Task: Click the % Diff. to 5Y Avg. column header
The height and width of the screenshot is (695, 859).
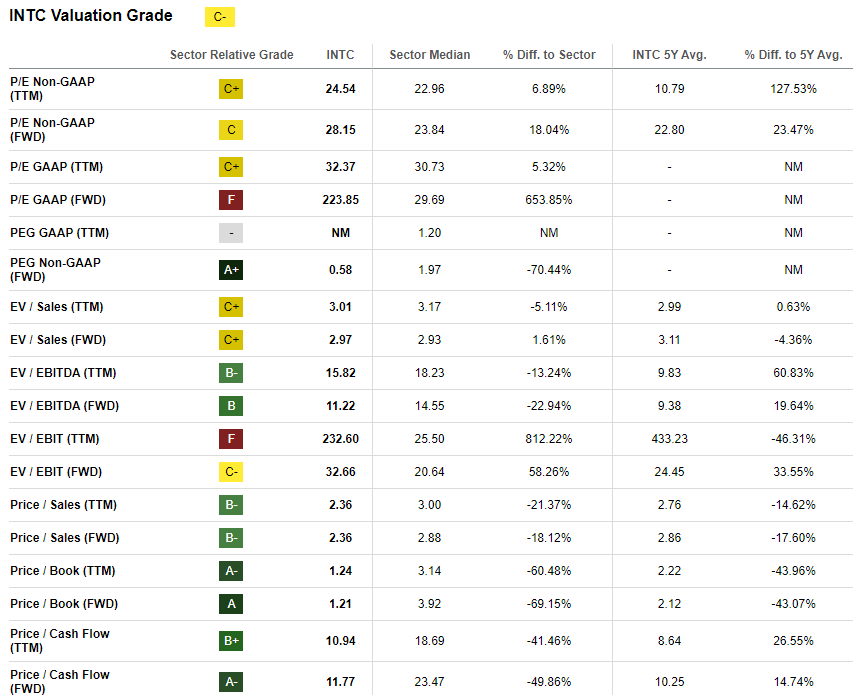Action: coord(793,55)
